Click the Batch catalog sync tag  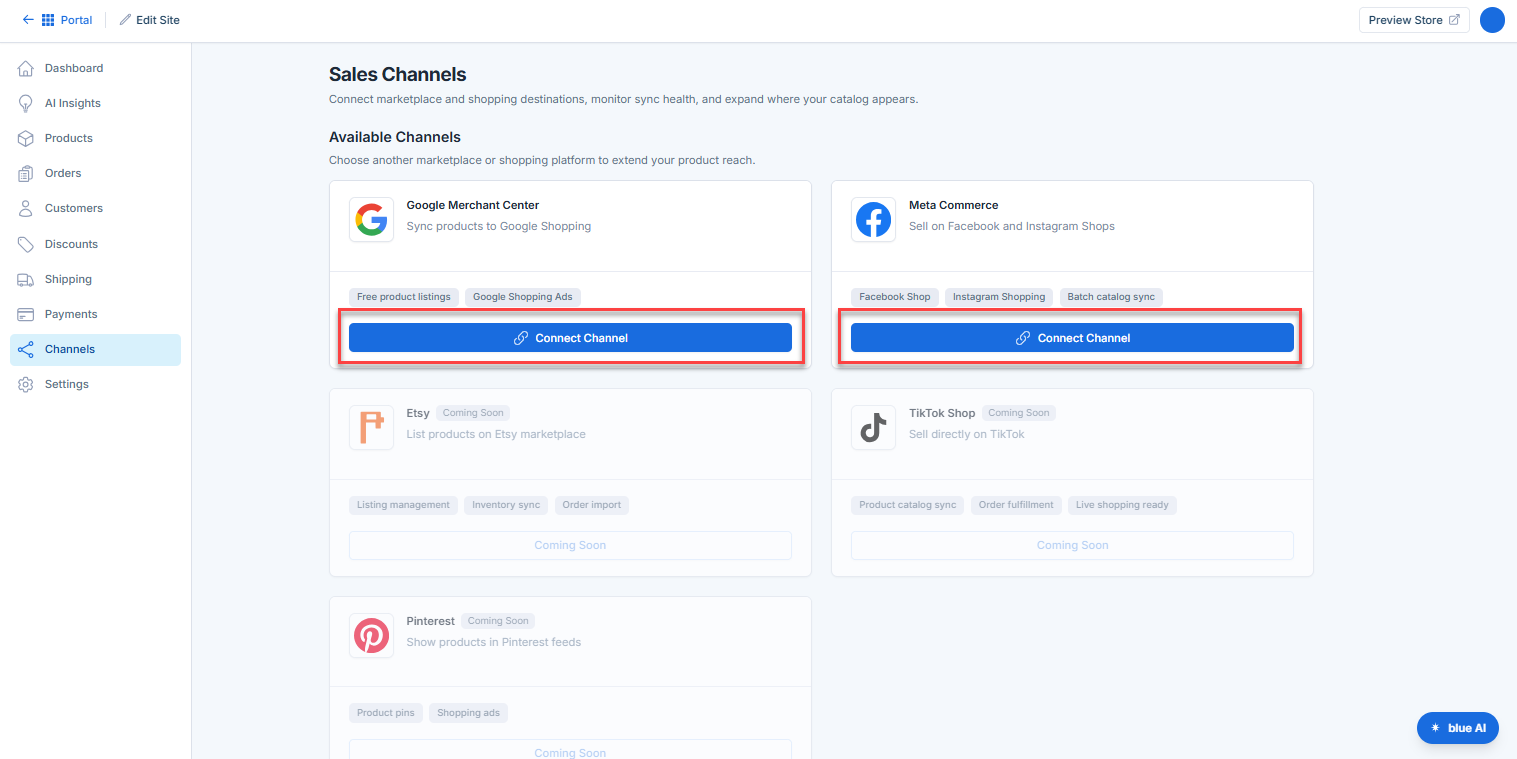(x=1111, y=297)
